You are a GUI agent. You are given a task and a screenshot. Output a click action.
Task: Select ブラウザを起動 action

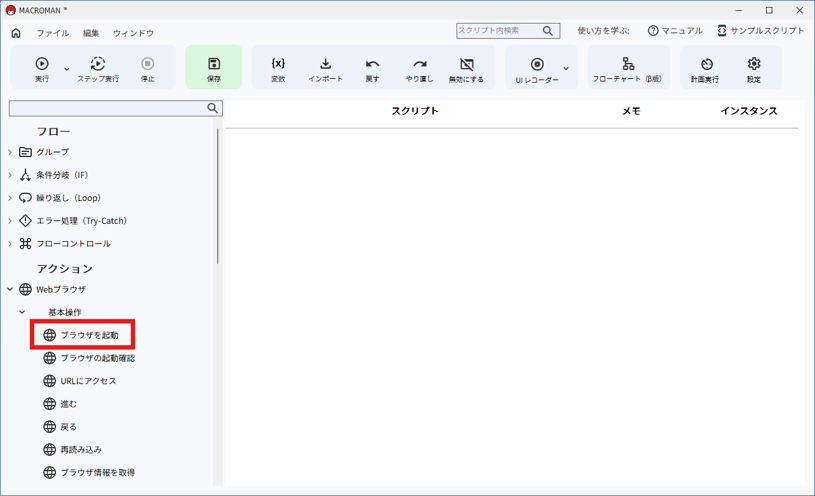(81, 335)
